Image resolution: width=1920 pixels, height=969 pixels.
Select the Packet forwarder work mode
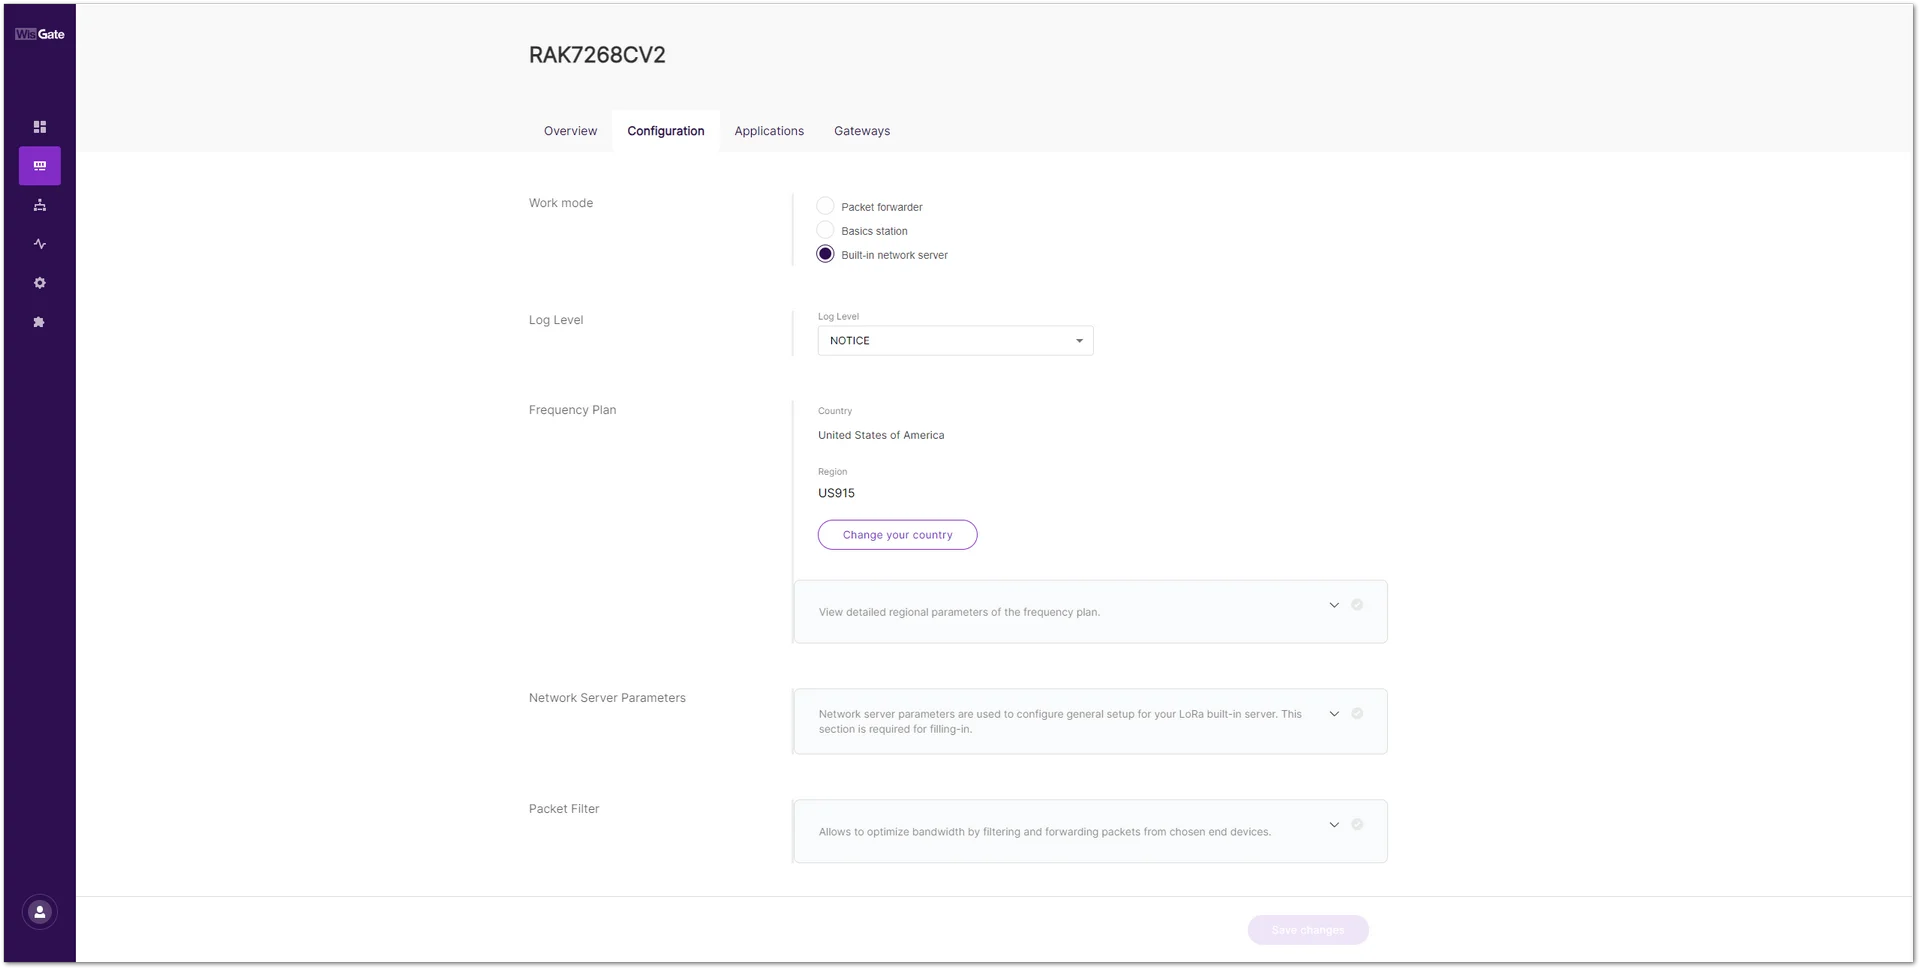pyautogui.click(x=825, y=206)
